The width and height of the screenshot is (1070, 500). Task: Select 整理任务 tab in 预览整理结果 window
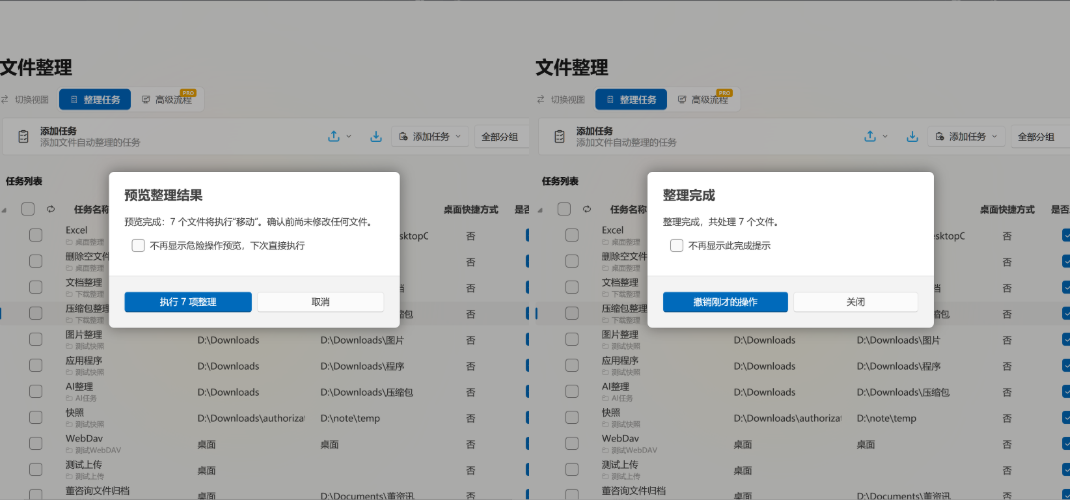pos(95,100)
